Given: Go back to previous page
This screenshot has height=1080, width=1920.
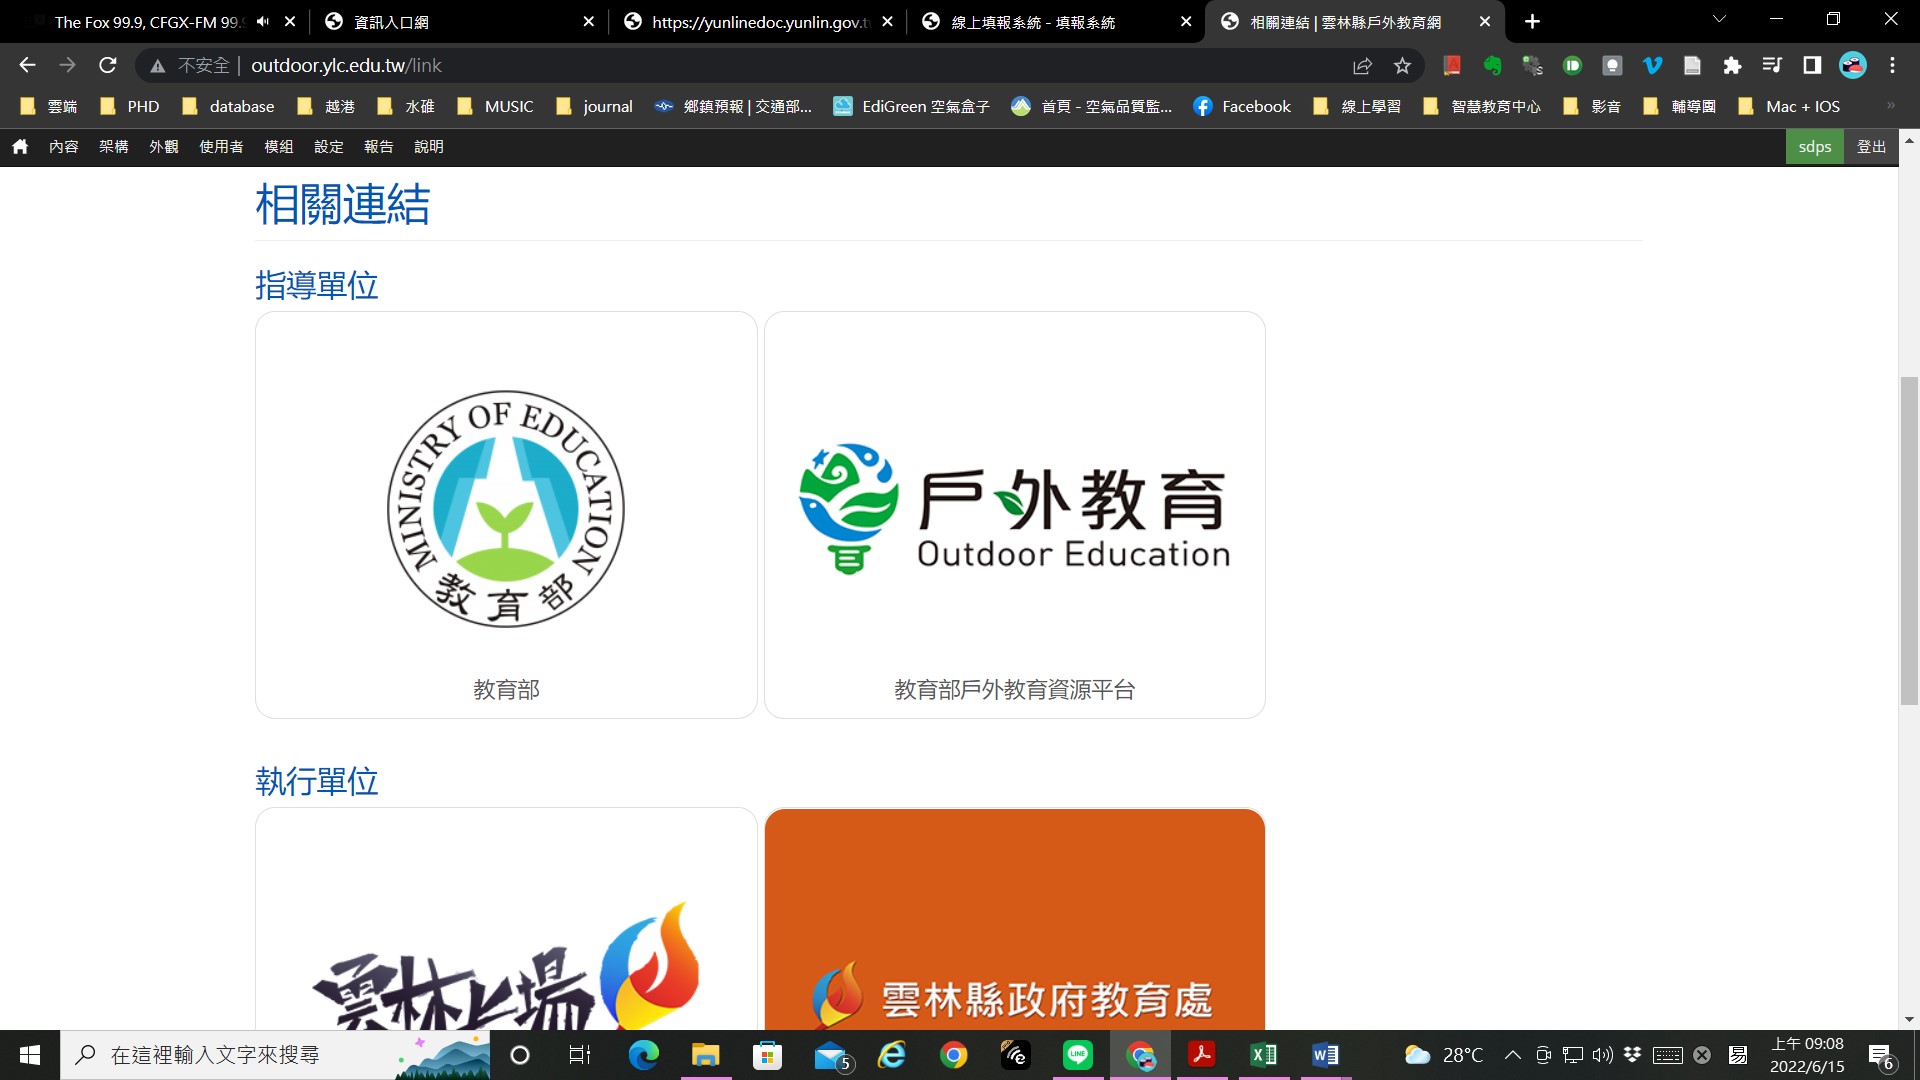Looking at the screenshot, I should pyautogui.click(x=27, y=65).
